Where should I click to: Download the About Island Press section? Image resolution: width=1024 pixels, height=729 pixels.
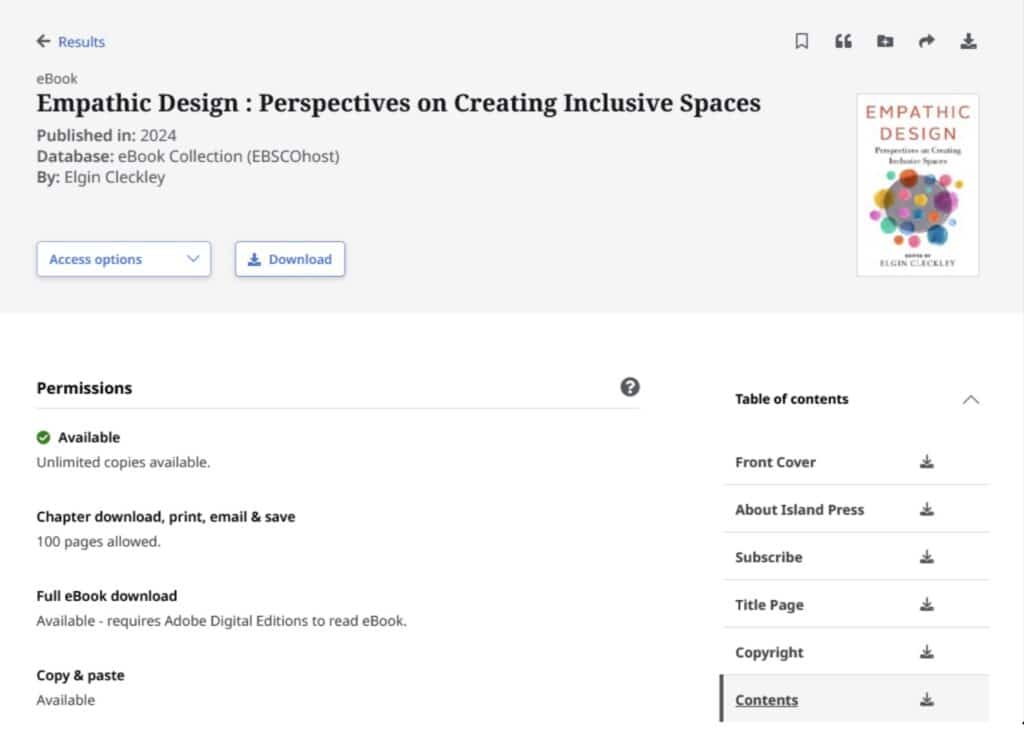927,509
